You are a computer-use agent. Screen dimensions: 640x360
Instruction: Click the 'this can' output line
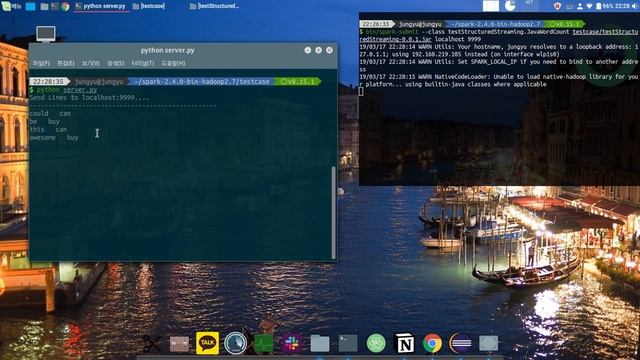pos(48,129)
